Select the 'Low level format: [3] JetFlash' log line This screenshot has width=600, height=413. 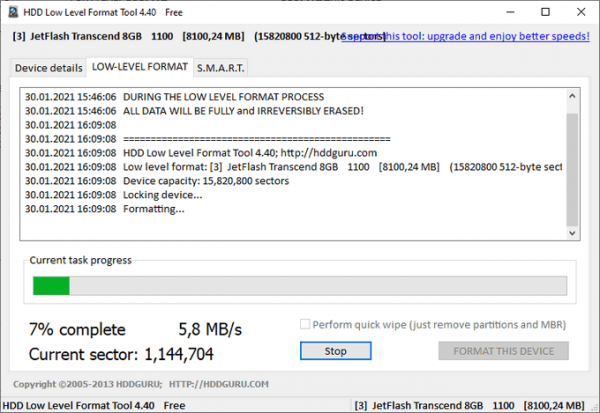pos(293,167)
